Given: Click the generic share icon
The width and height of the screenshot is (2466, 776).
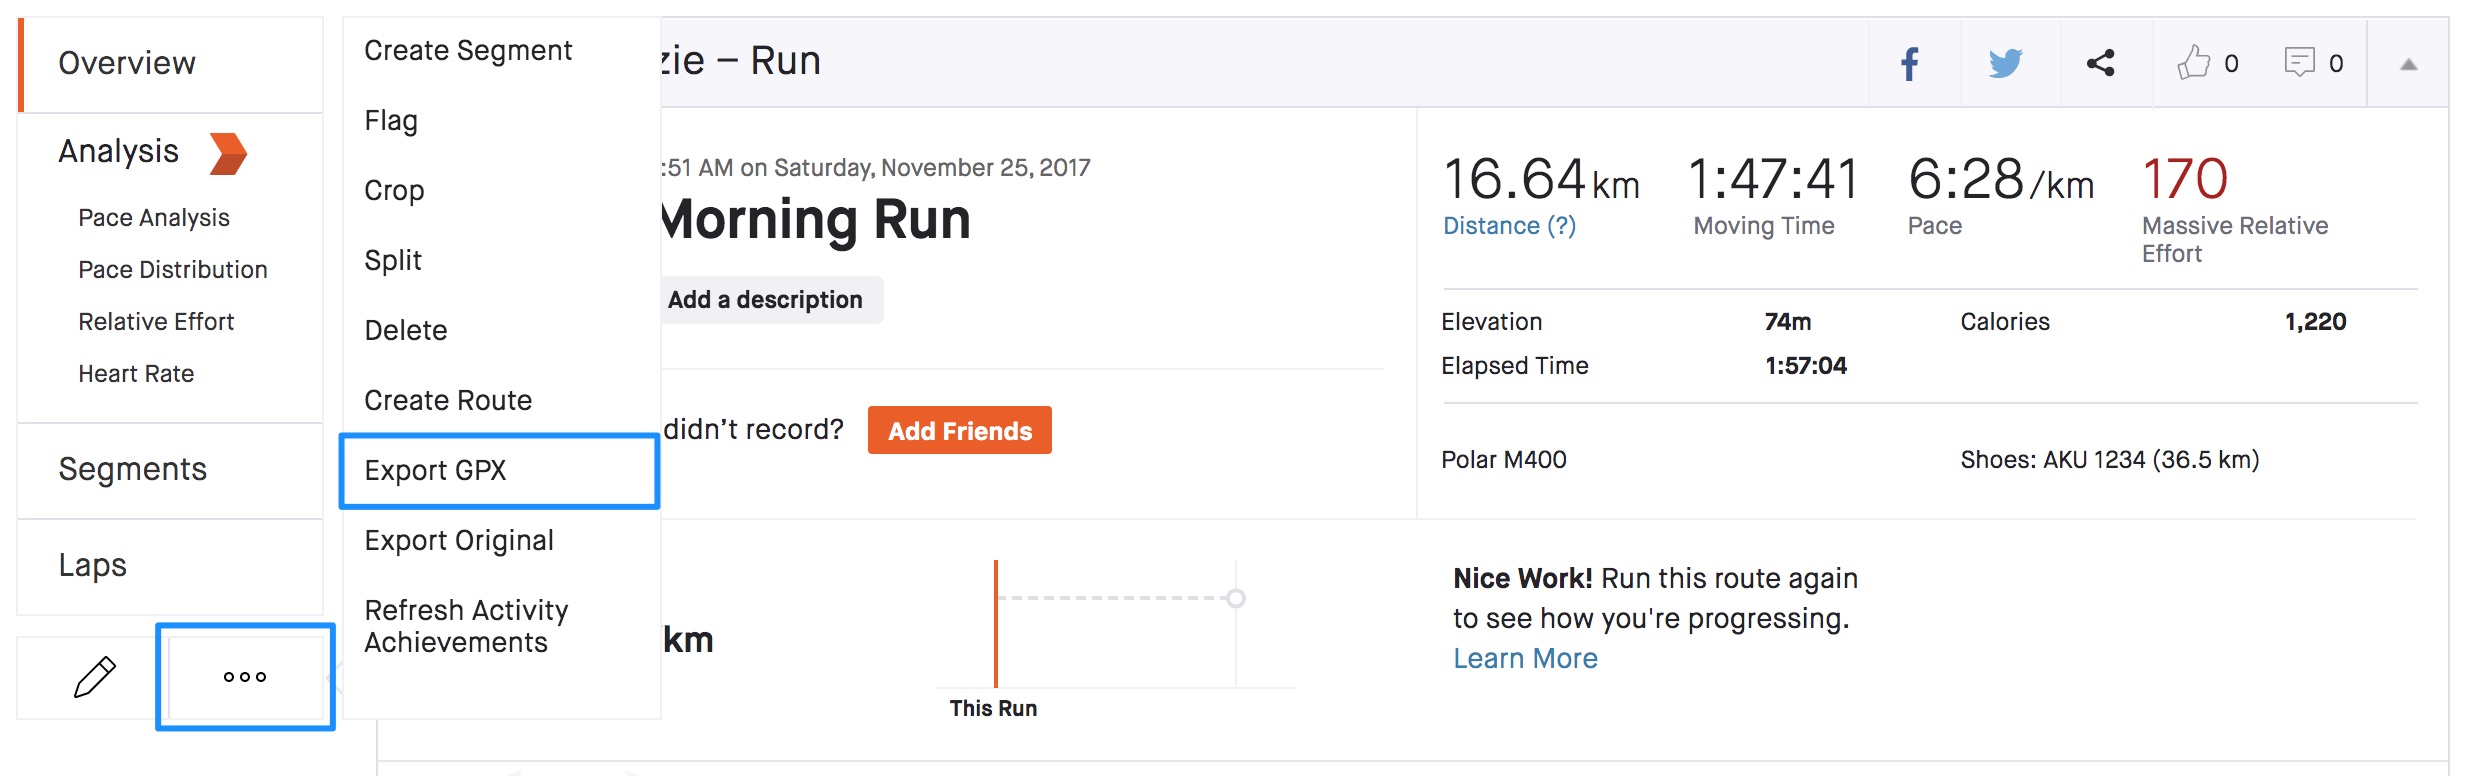Looking at the screenshot, I should [2100, 64].
